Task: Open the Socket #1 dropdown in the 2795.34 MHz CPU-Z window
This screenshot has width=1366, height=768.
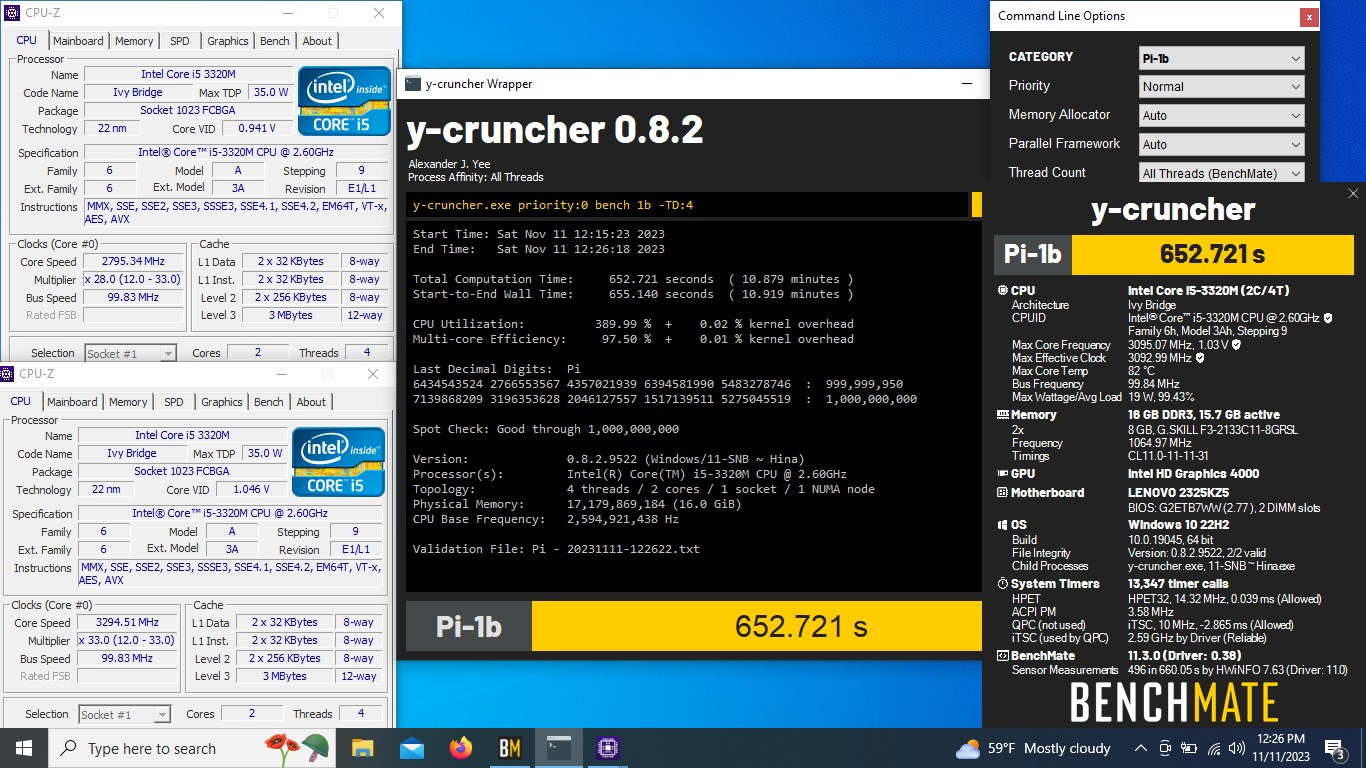Action: (130, 353)
